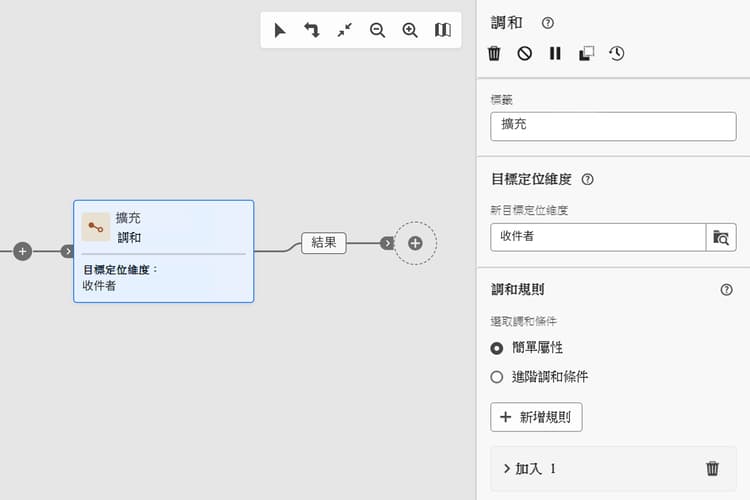Click the fit-to-screen collapse arrows icon

coord(344,30)
